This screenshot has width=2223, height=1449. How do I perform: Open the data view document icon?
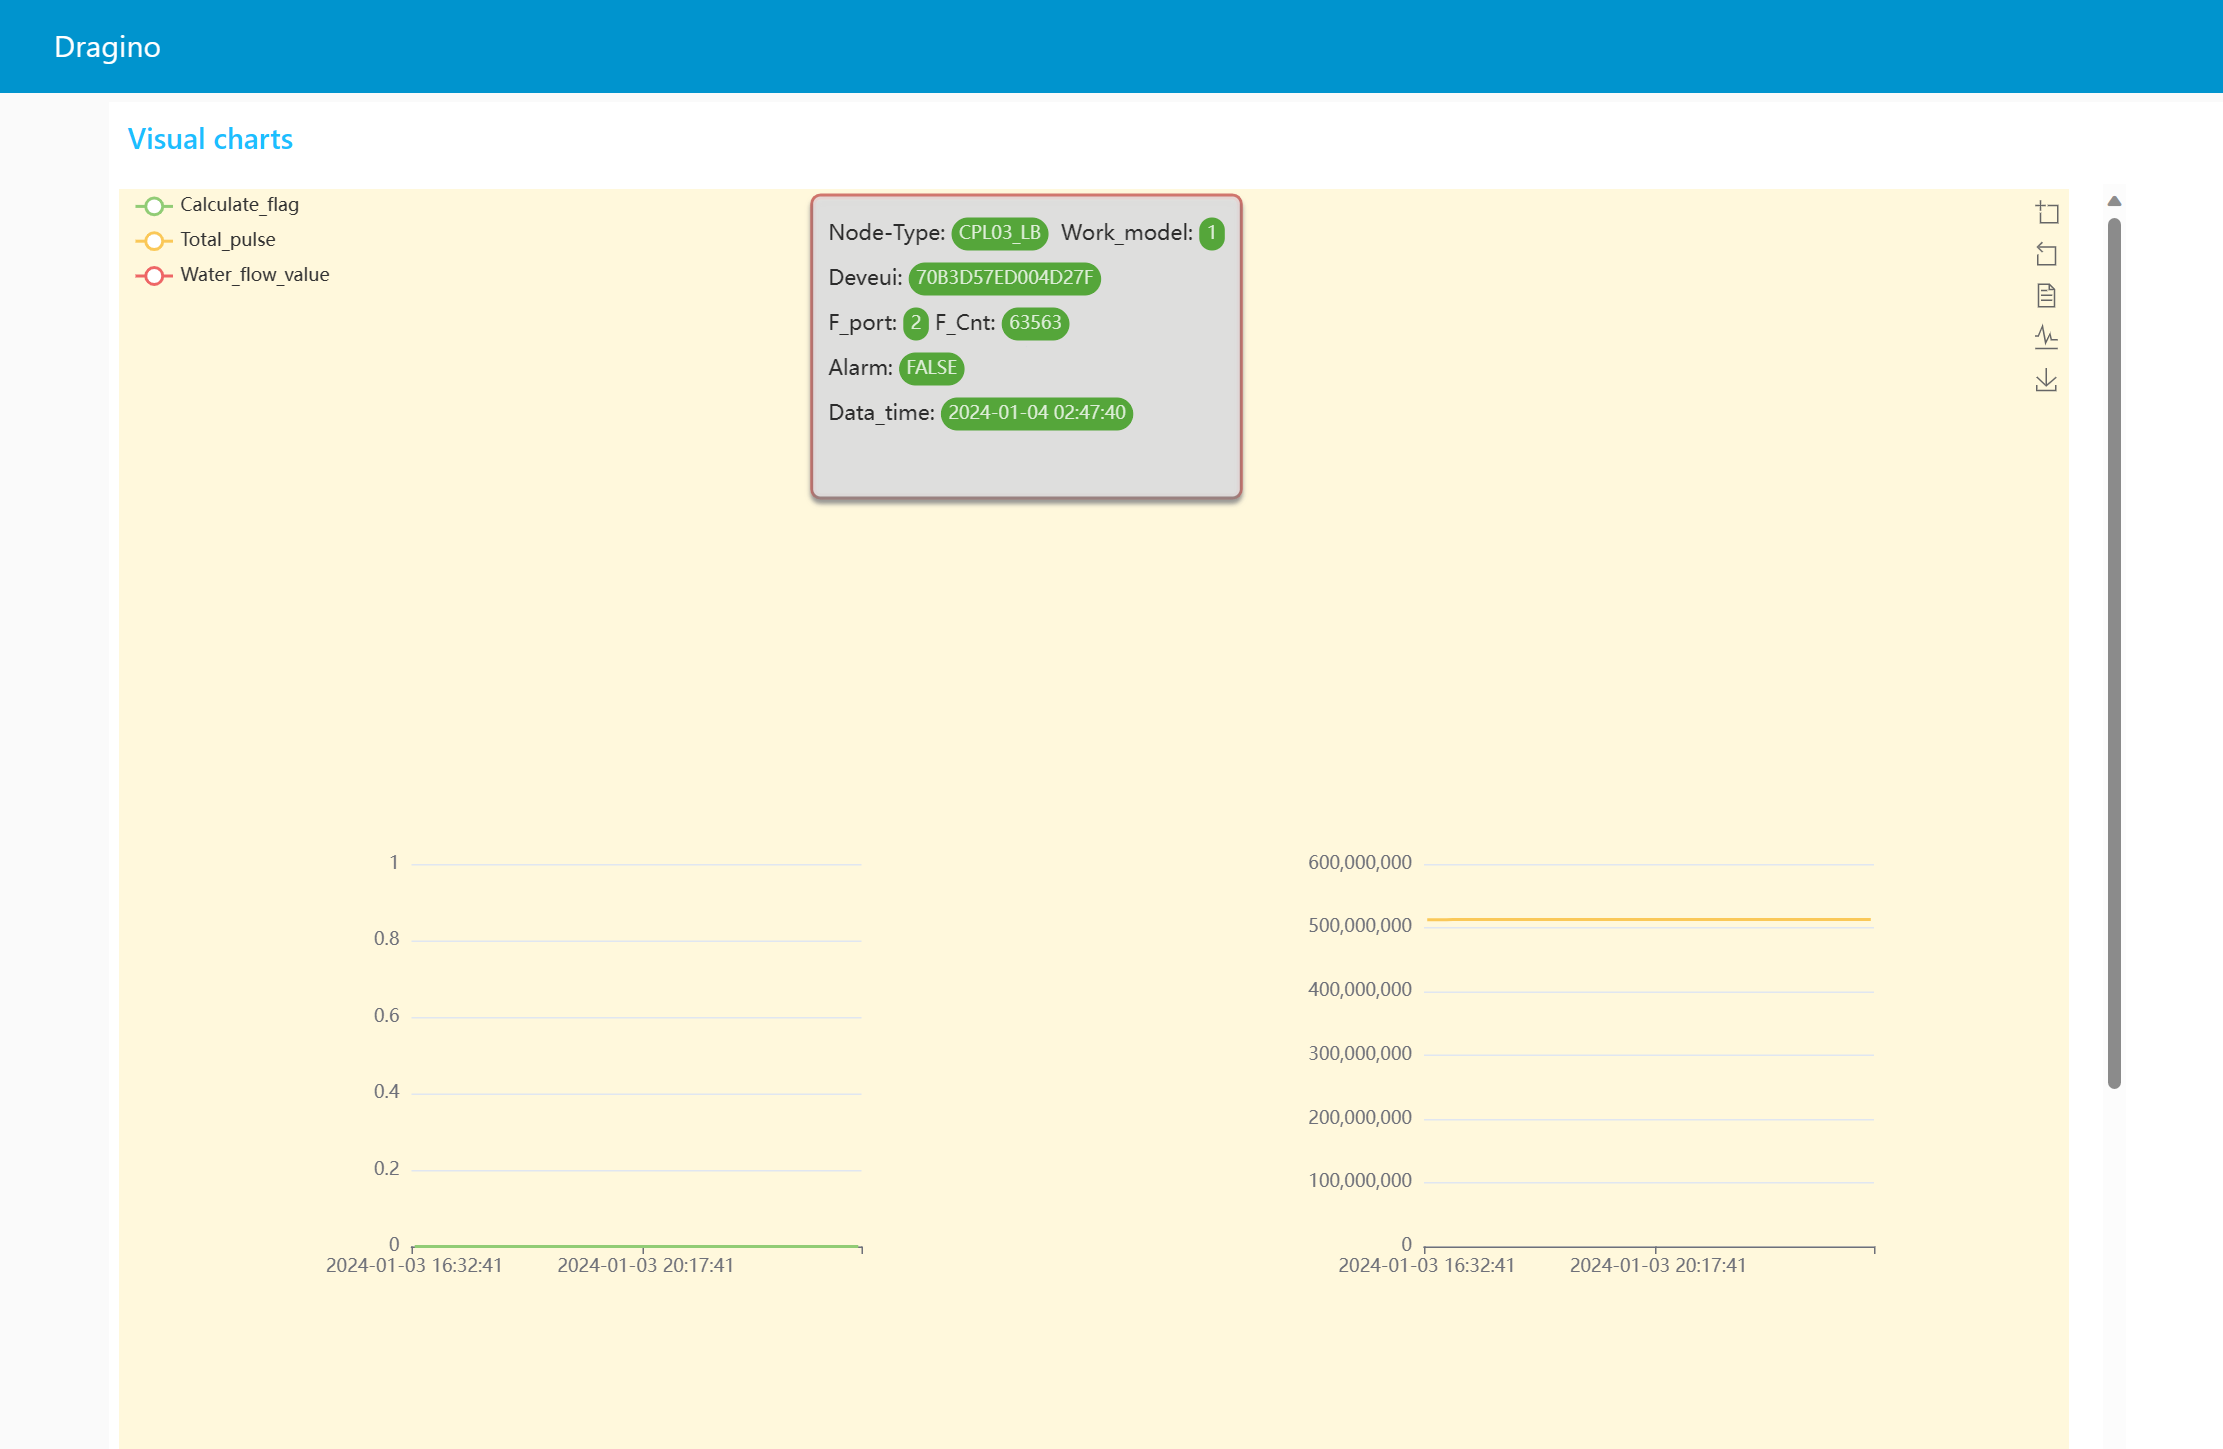[2046, 296]
